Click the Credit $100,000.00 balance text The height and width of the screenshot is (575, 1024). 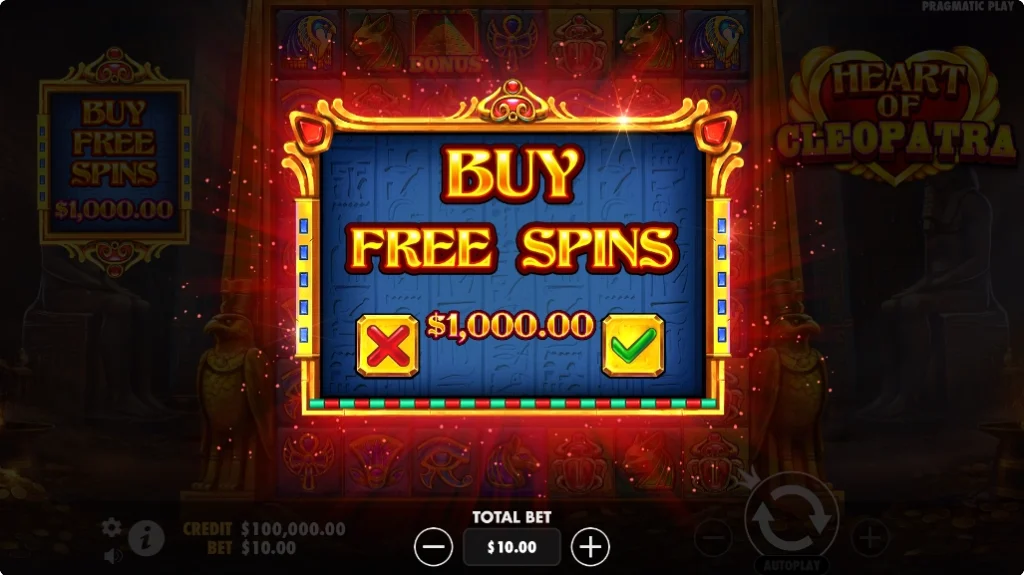pos(264,529)
